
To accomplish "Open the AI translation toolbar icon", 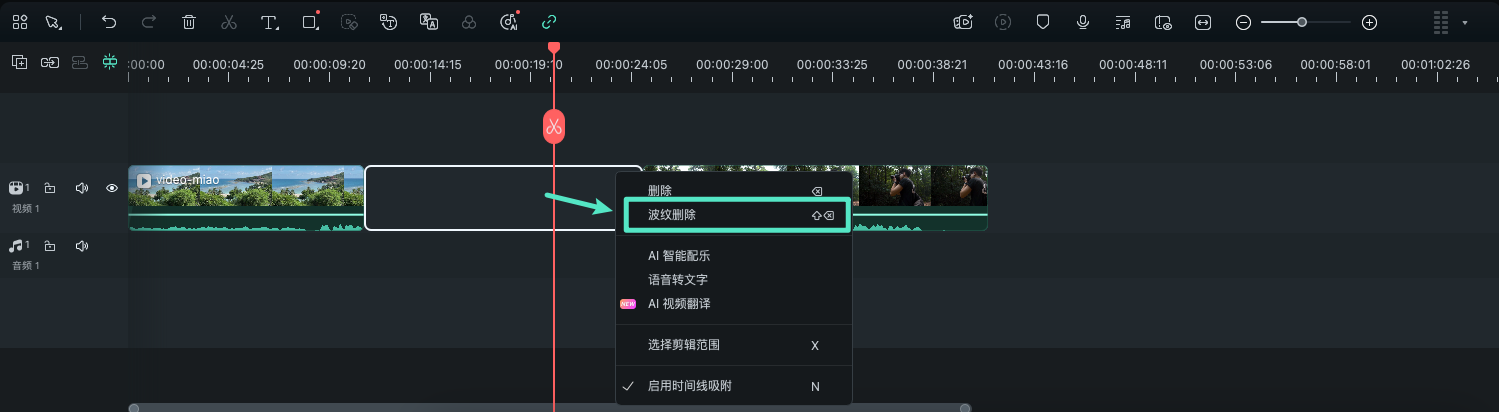I will tap(429, 22).
